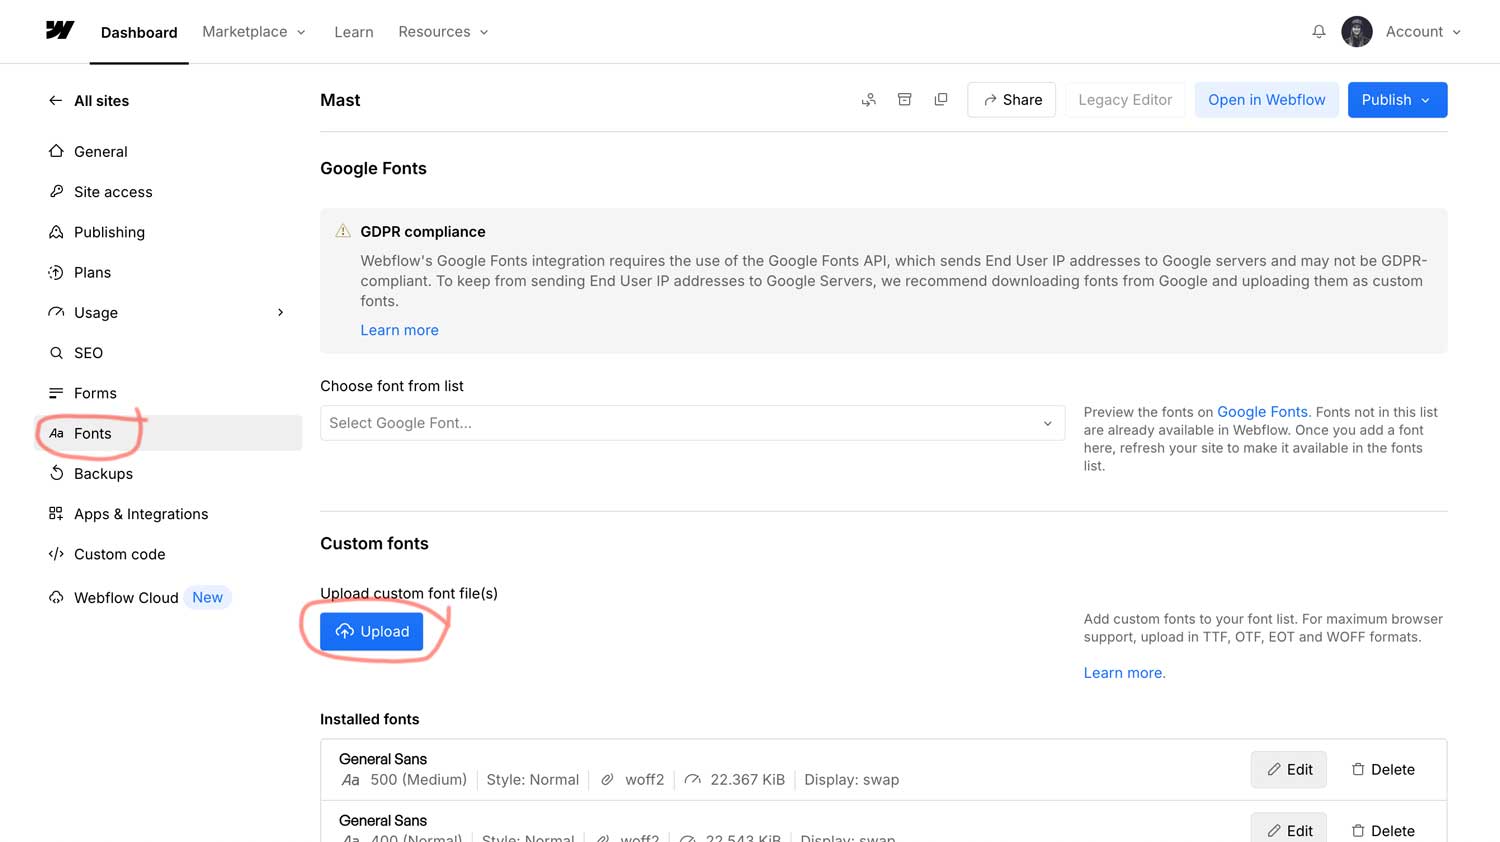This screenshot has height=842, width=1500.
Task: Click the gauge icon beside Usage
Action: [x=56, y=312]
